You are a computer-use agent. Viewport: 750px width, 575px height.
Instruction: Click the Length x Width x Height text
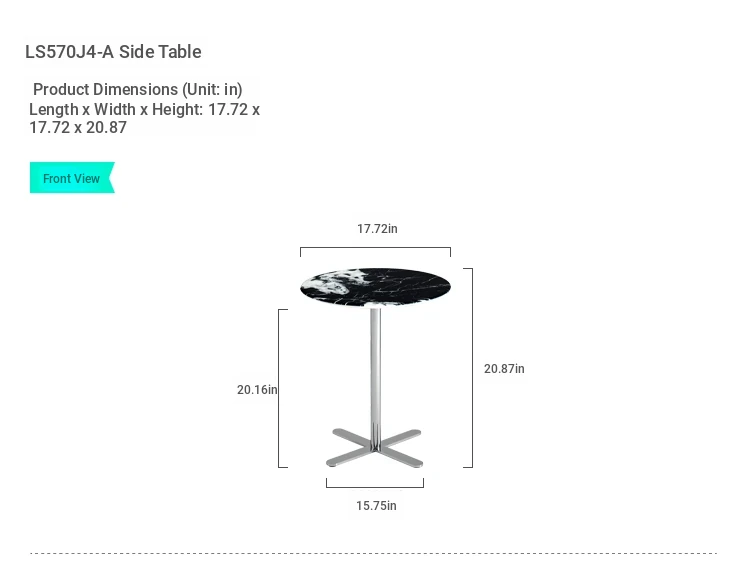coord(116,110)
